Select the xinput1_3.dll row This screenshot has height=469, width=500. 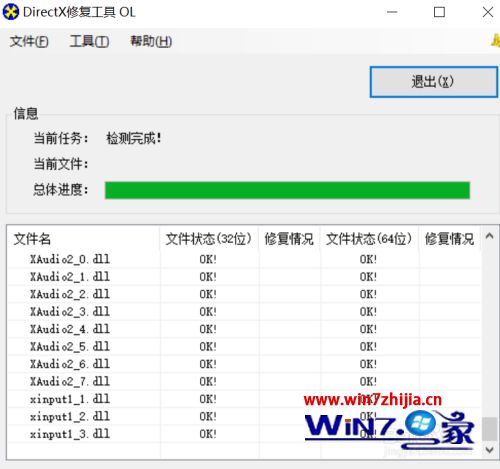pos(244,434)
